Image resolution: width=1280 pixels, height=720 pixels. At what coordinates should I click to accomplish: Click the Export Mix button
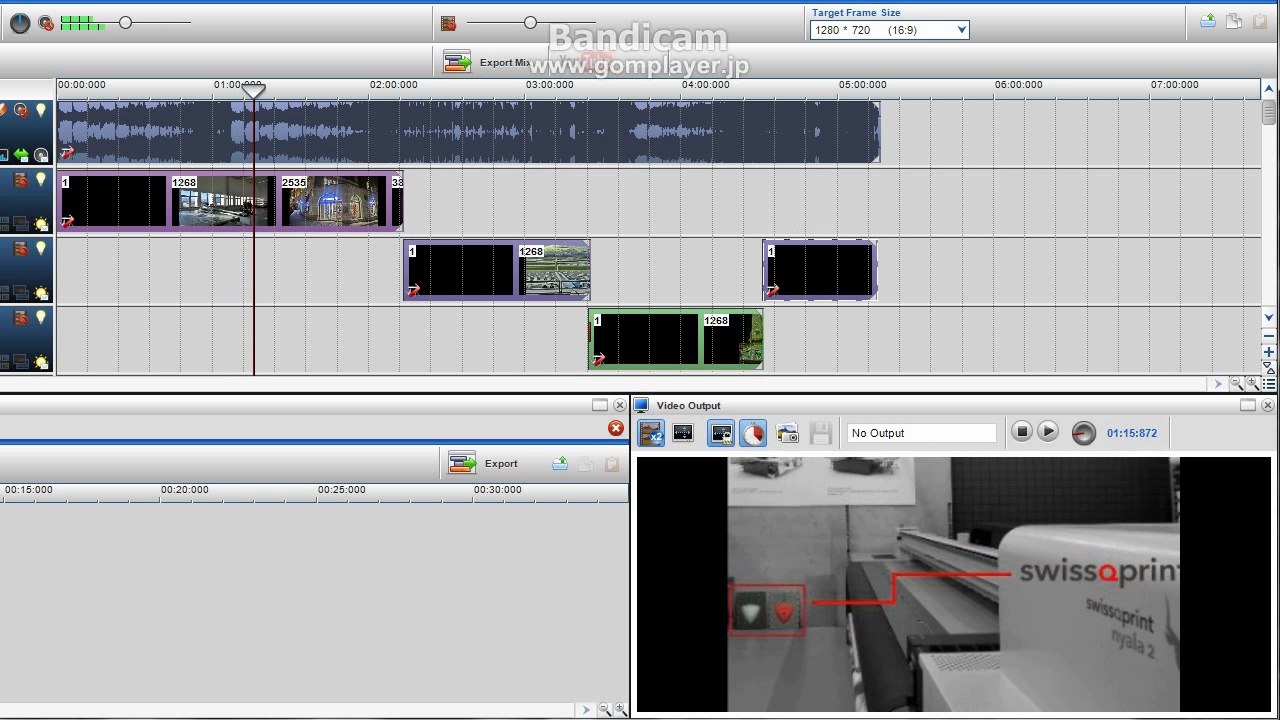coord(487,62)
